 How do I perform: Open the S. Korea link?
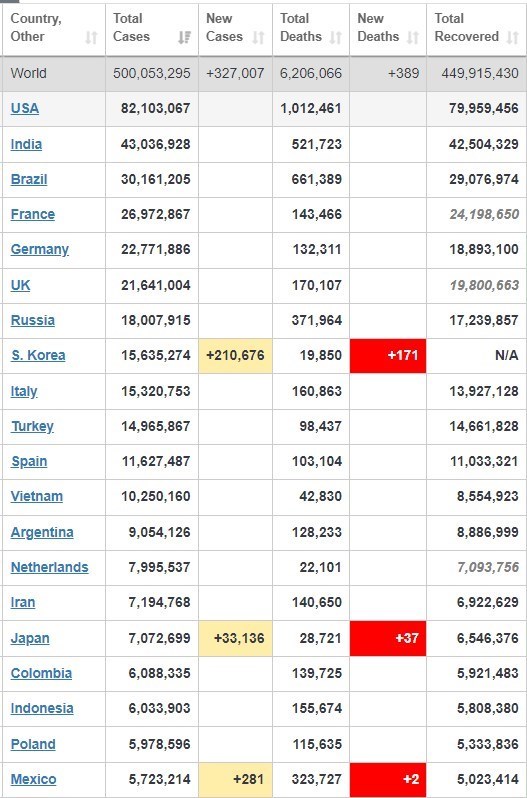coord(38,355)
